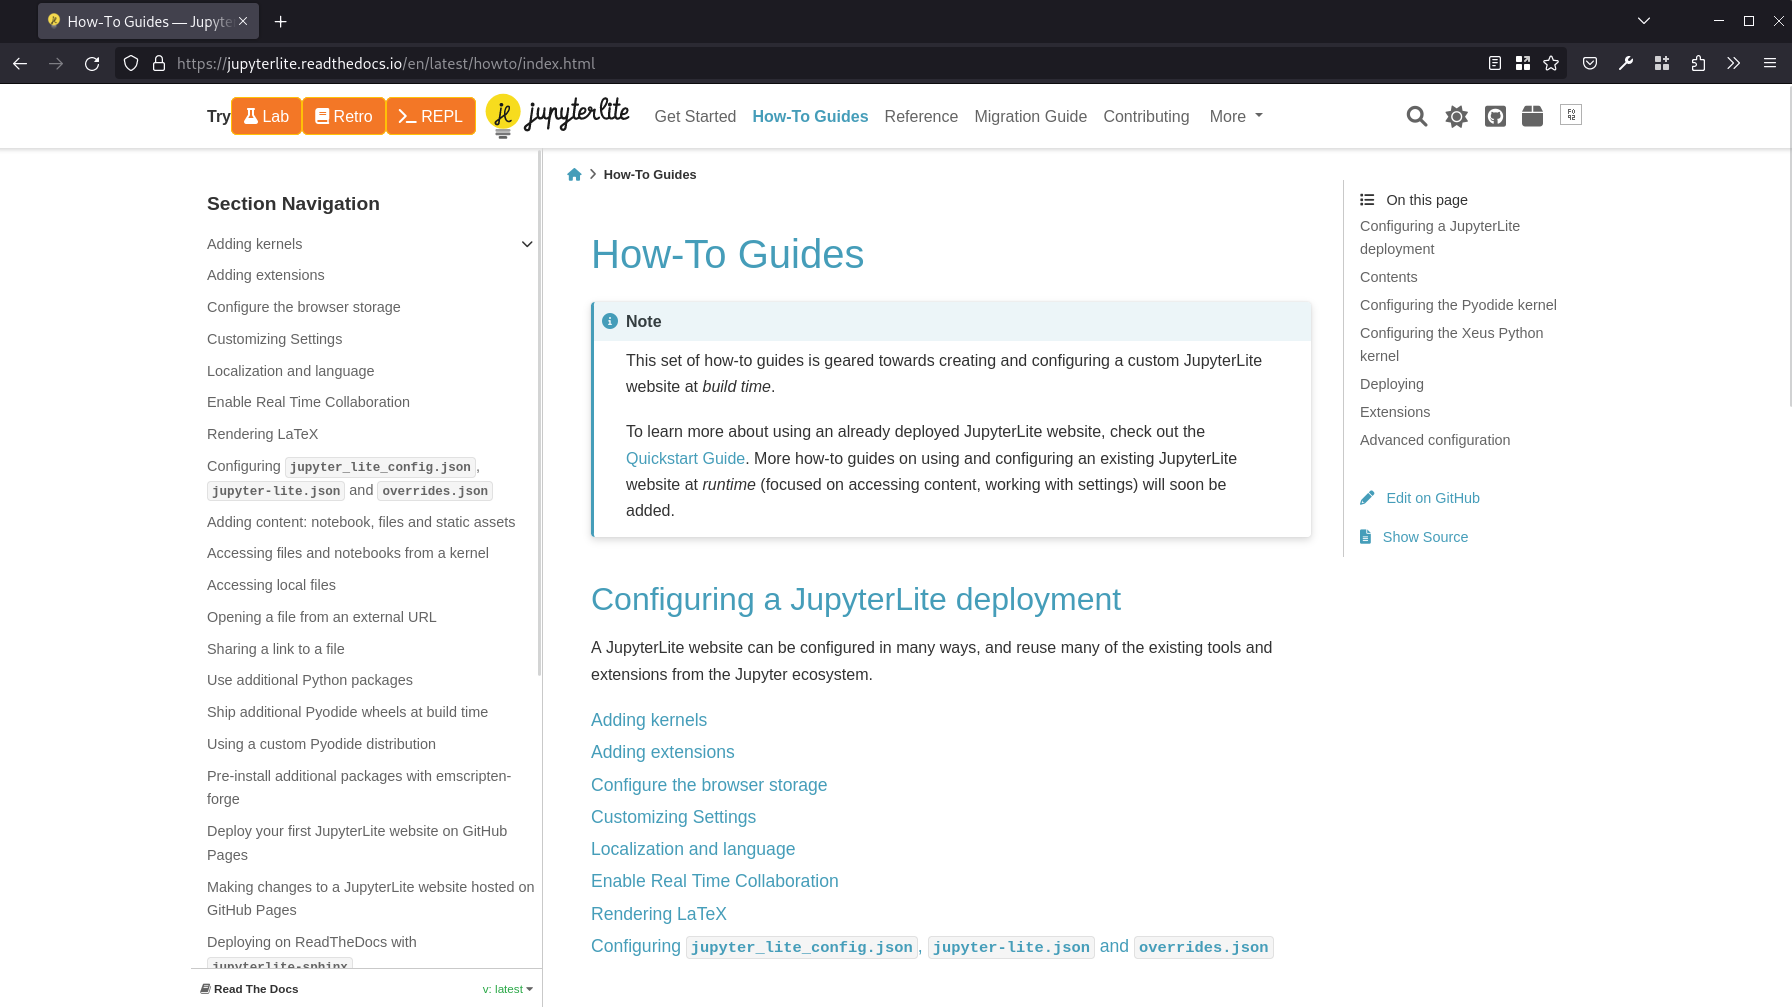Screen dimensions: 1792x1007
Task: Jump to Configuring the Pyodide kernel
Action: [x=1458, y=305]
